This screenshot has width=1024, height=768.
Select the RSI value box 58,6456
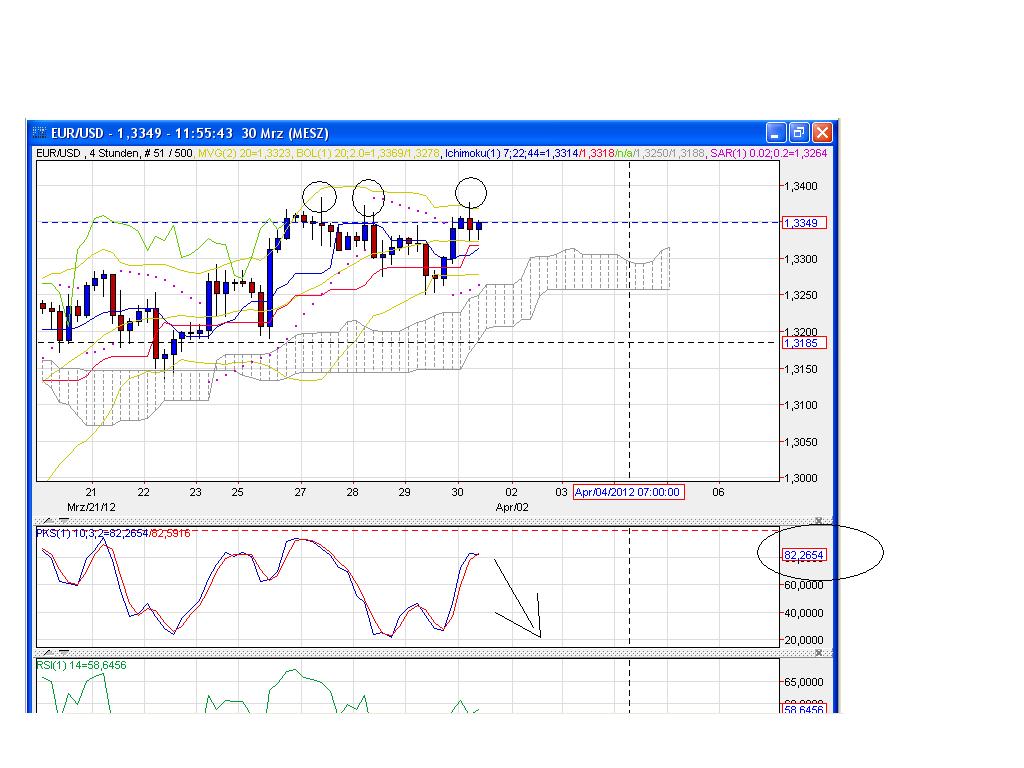807,710
